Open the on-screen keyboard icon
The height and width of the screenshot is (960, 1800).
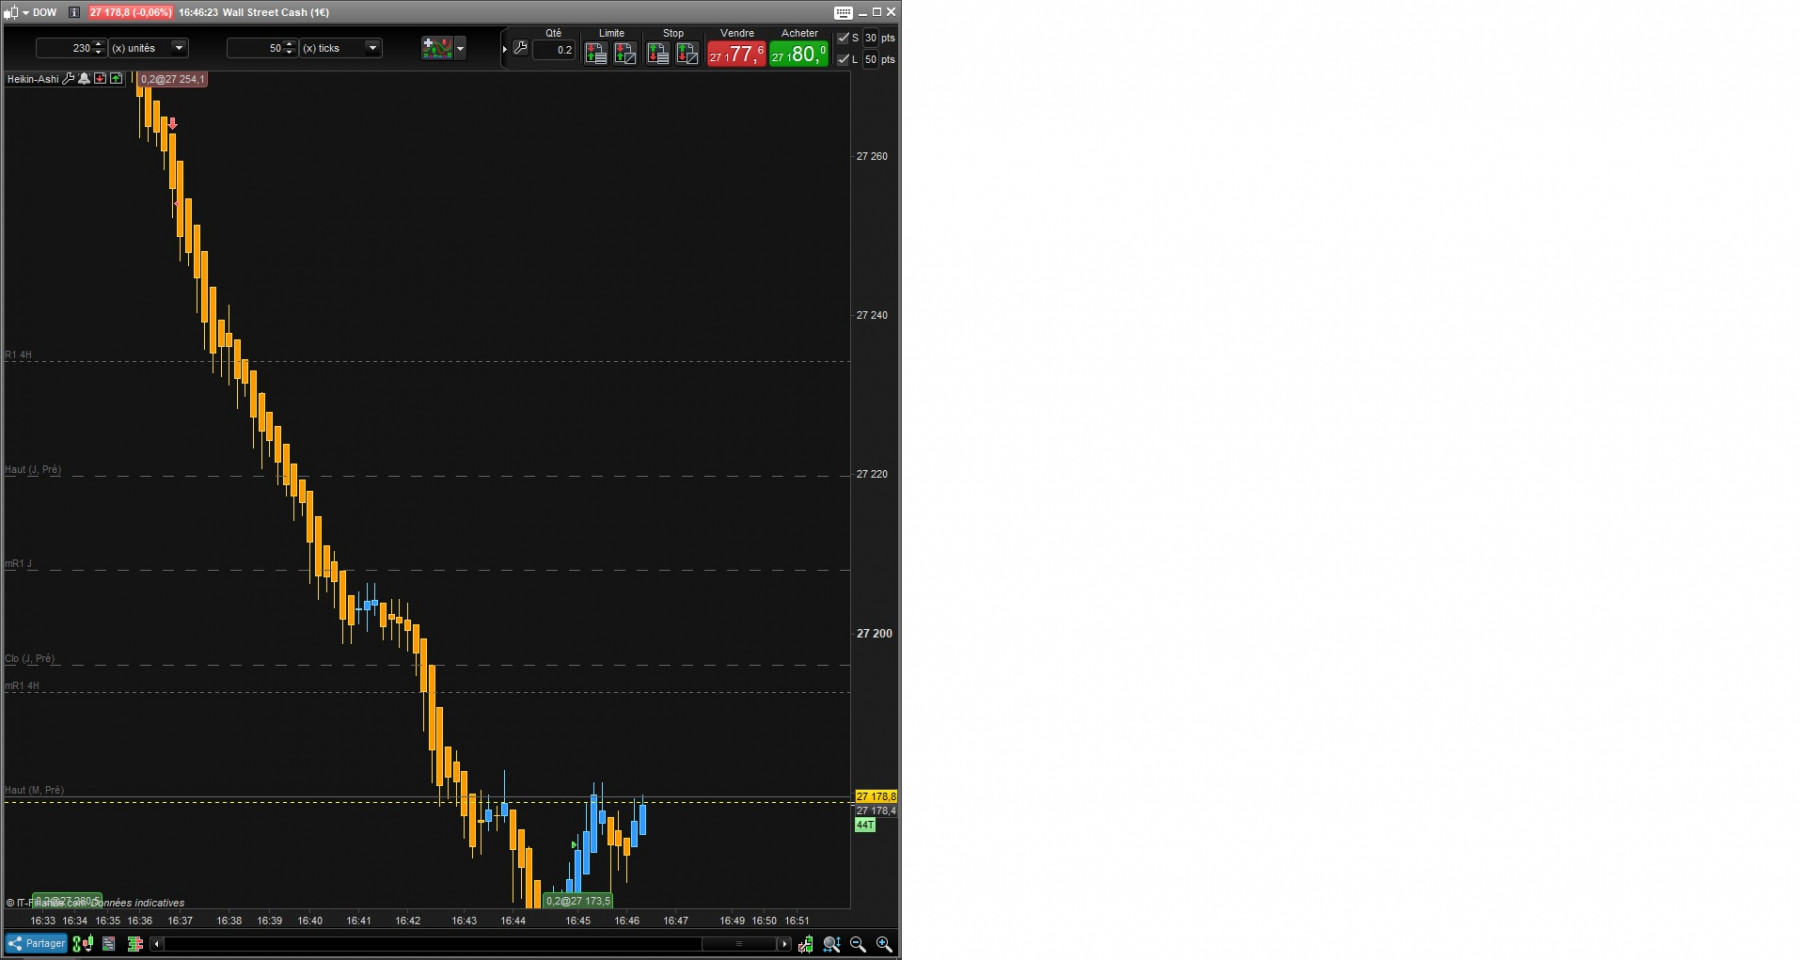point(843,12)
